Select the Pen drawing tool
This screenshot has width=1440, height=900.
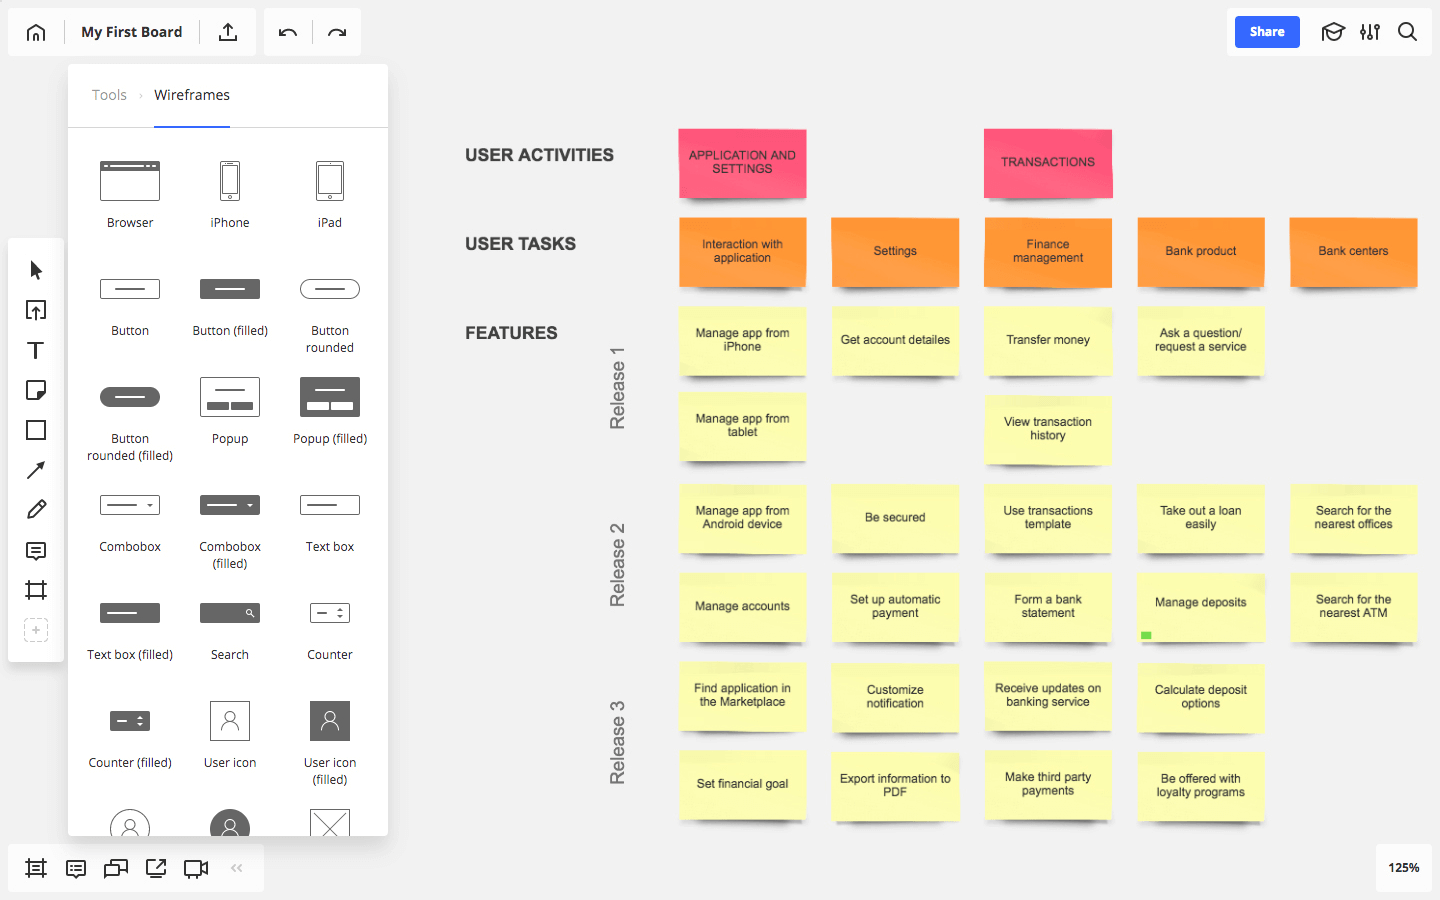[36, 510]
